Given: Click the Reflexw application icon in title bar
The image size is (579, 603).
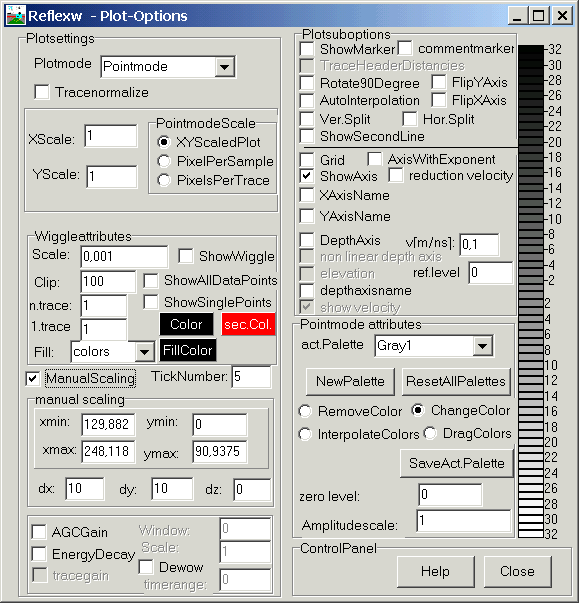Looking at the screenshot, I should [16, 15].
